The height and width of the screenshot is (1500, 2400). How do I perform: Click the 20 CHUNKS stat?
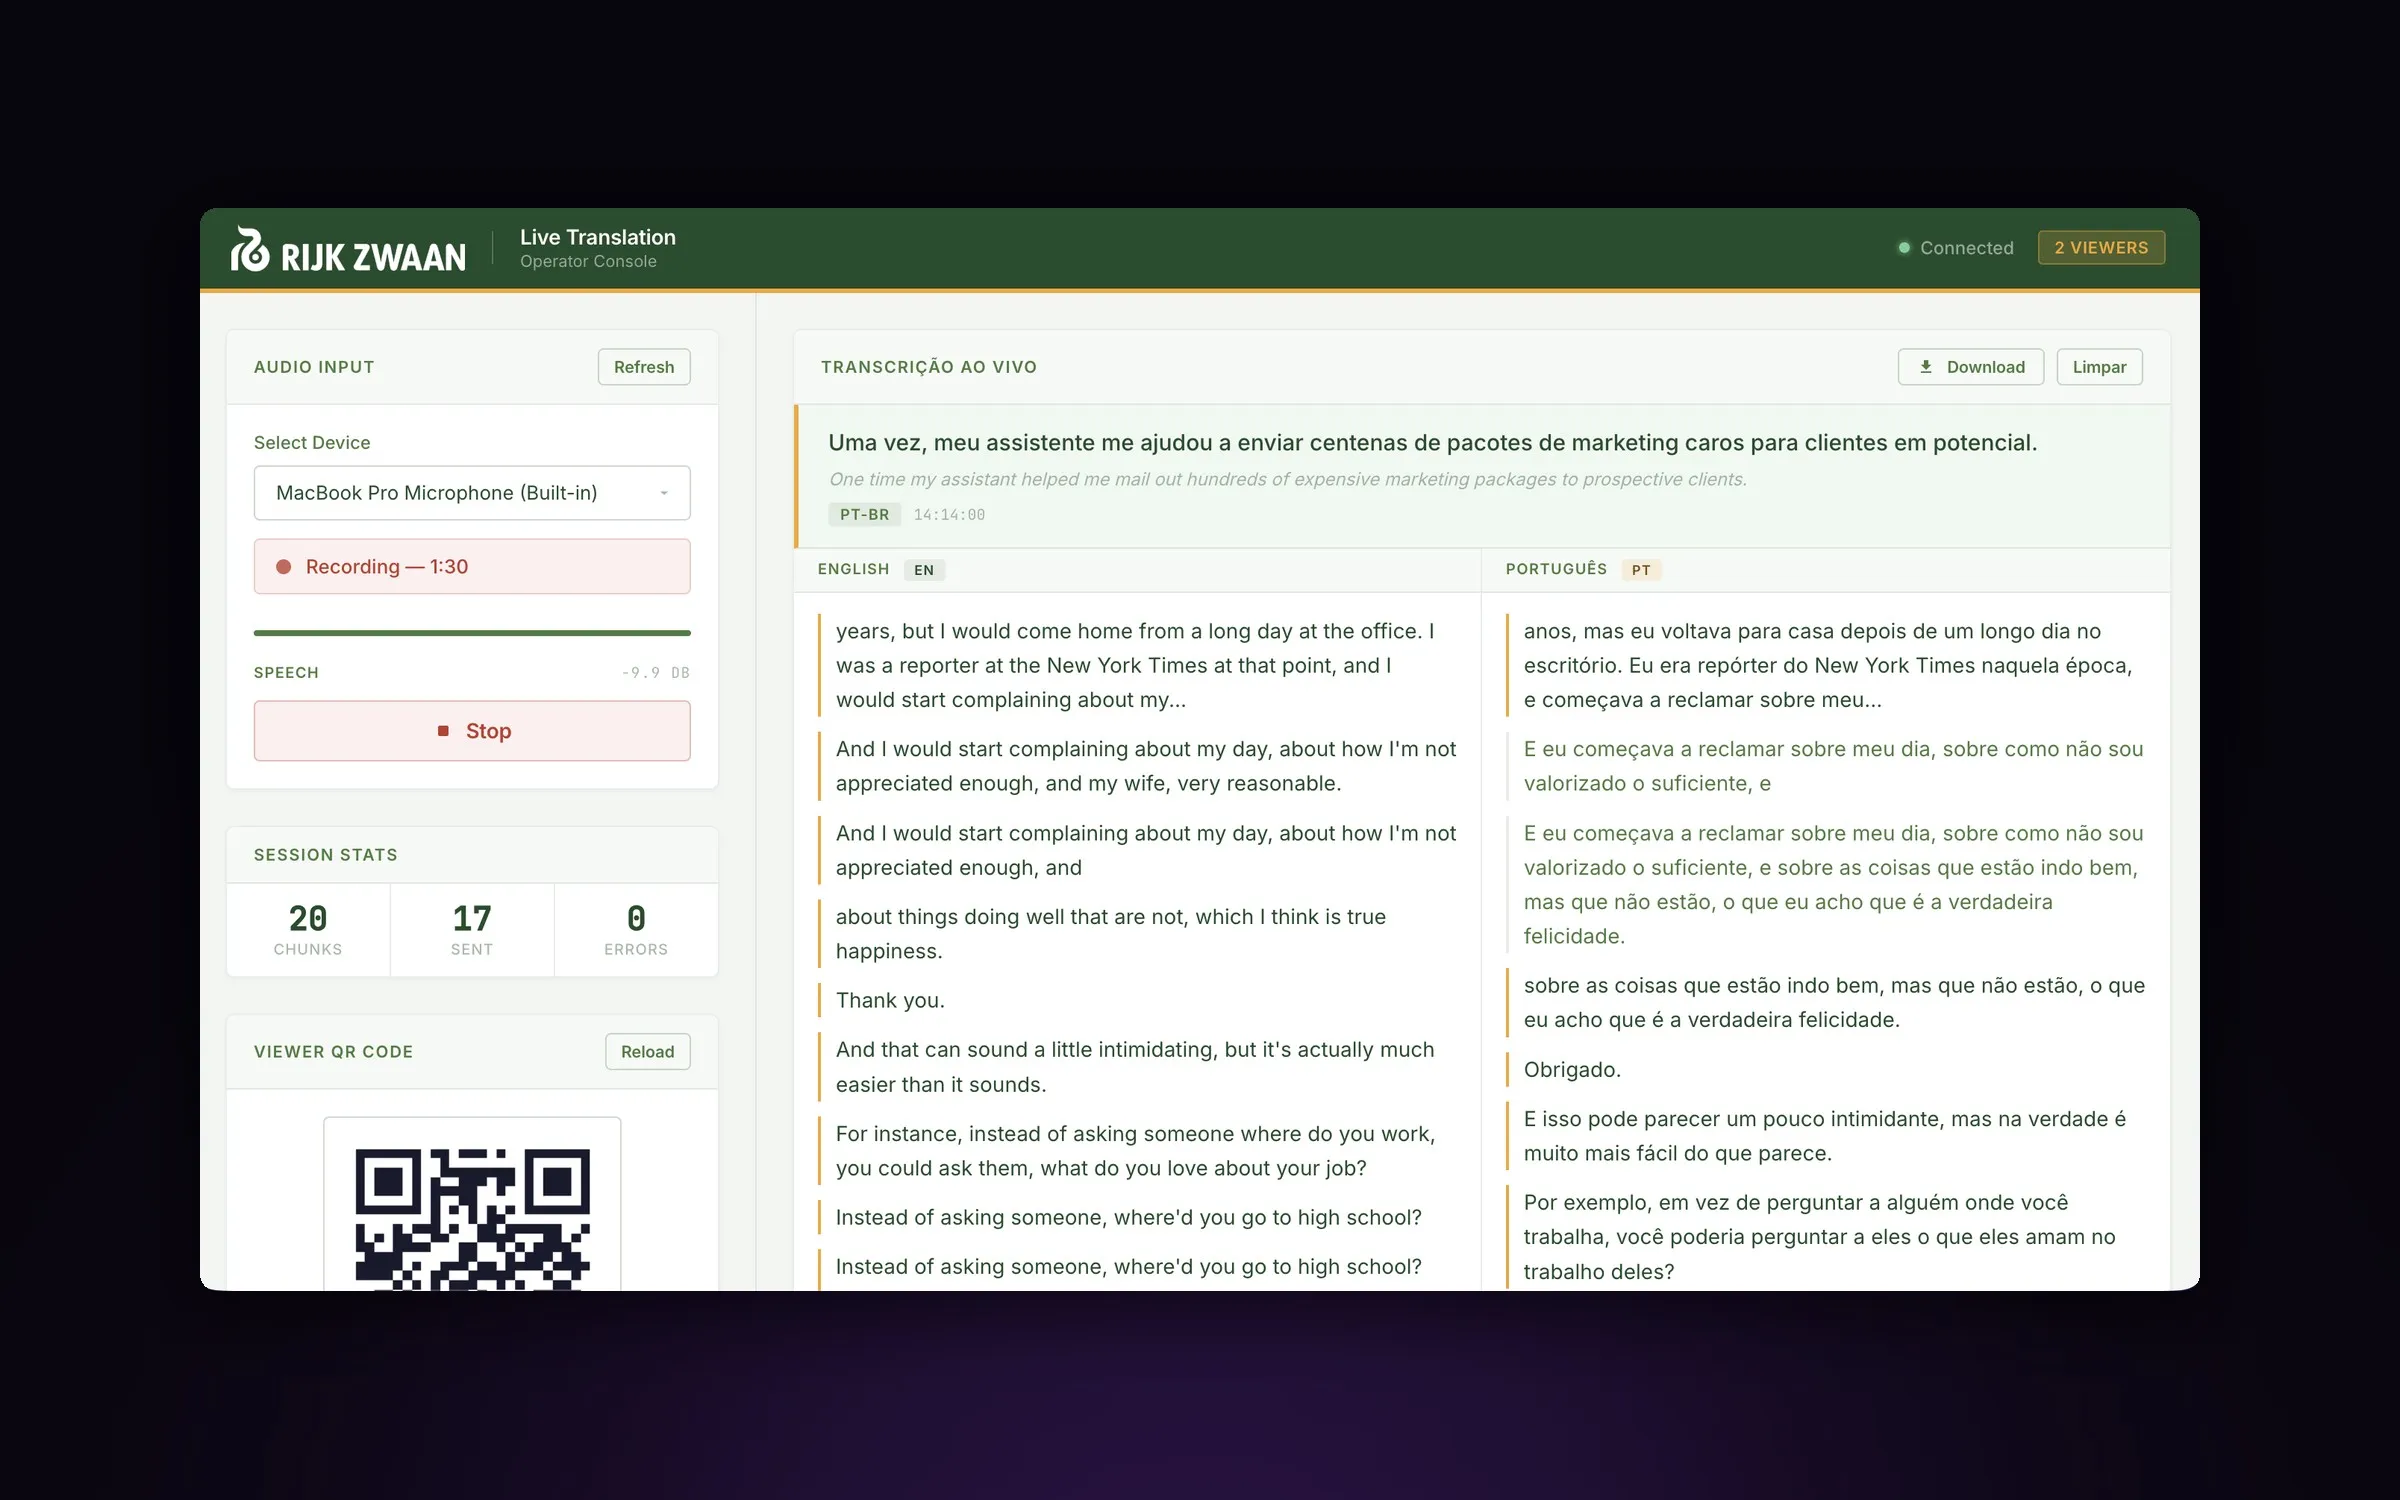coord(308,930)
